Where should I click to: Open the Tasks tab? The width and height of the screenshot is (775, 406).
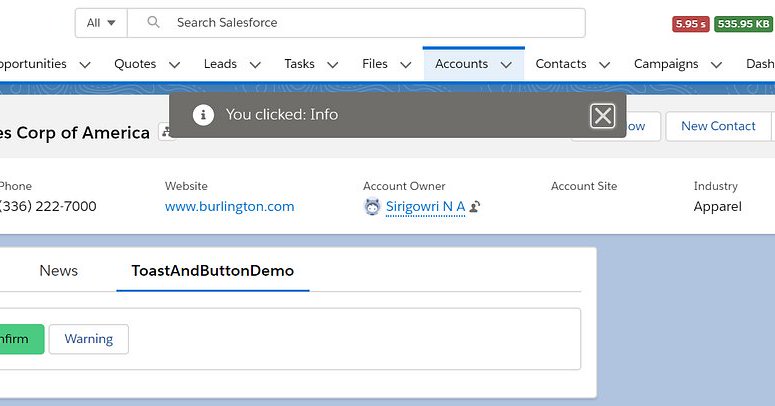[x=300, y=64]
